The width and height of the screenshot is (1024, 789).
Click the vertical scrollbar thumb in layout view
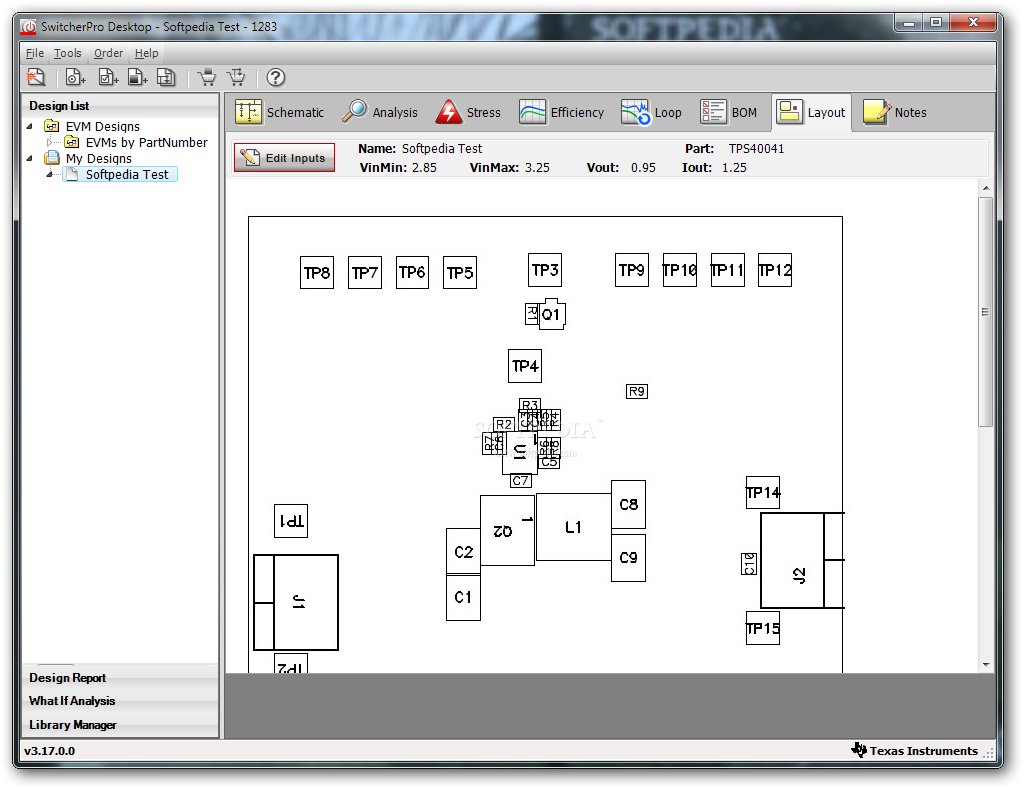(985, 312)
